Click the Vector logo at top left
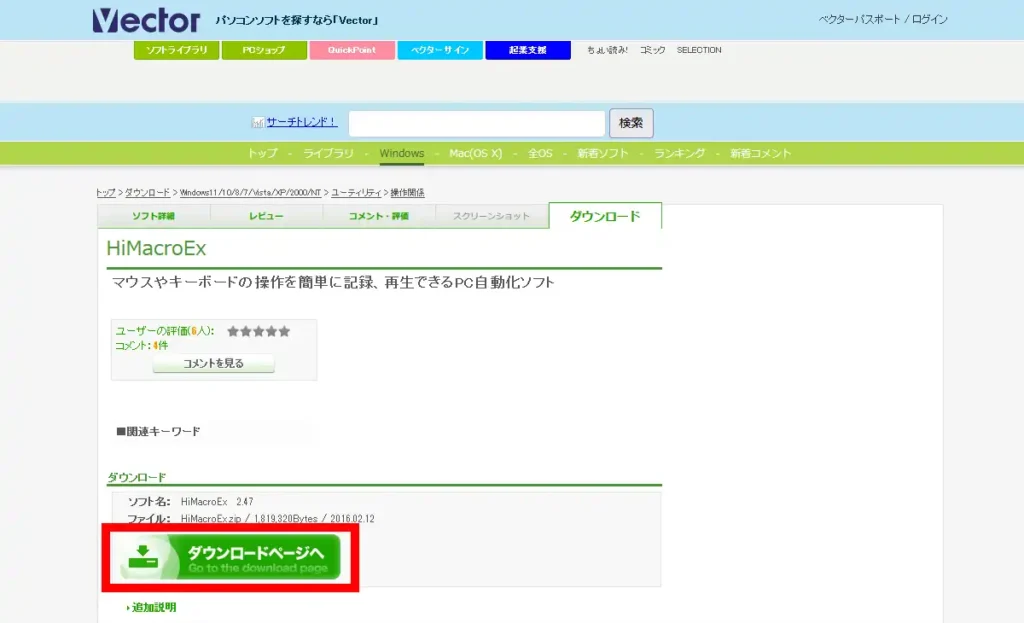The image size is (1024, 623). (146, 19)
